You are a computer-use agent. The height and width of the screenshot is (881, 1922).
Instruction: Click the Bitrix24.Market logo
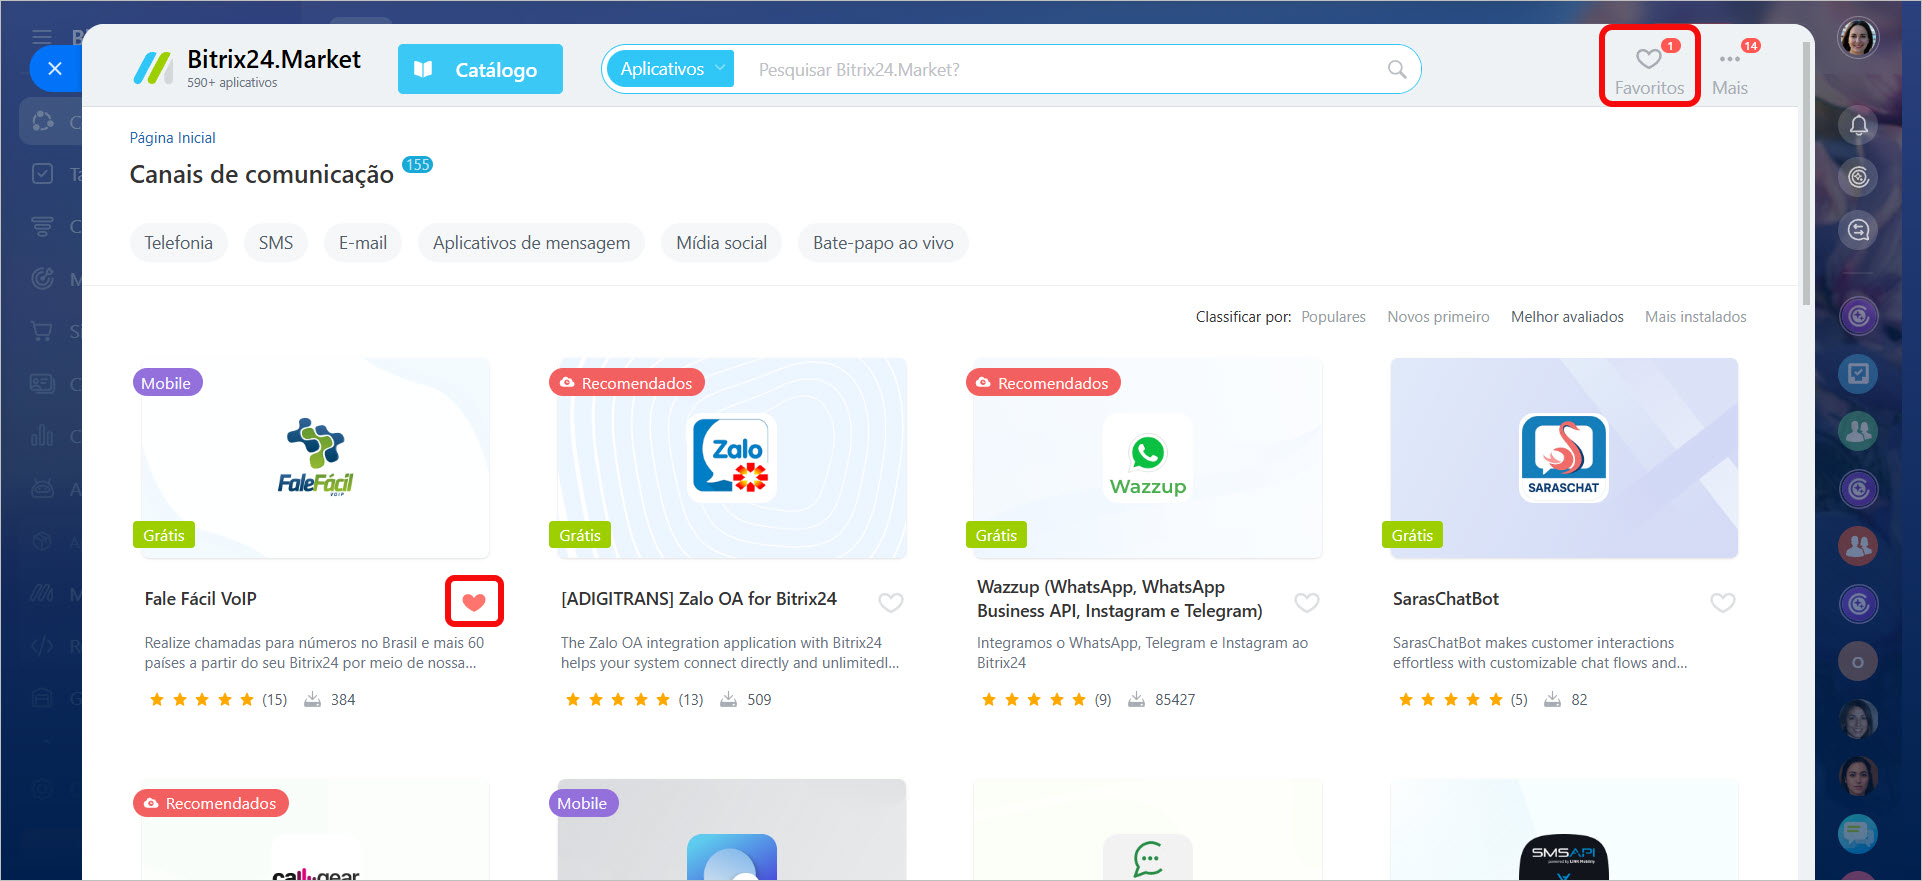coord(247,68)
